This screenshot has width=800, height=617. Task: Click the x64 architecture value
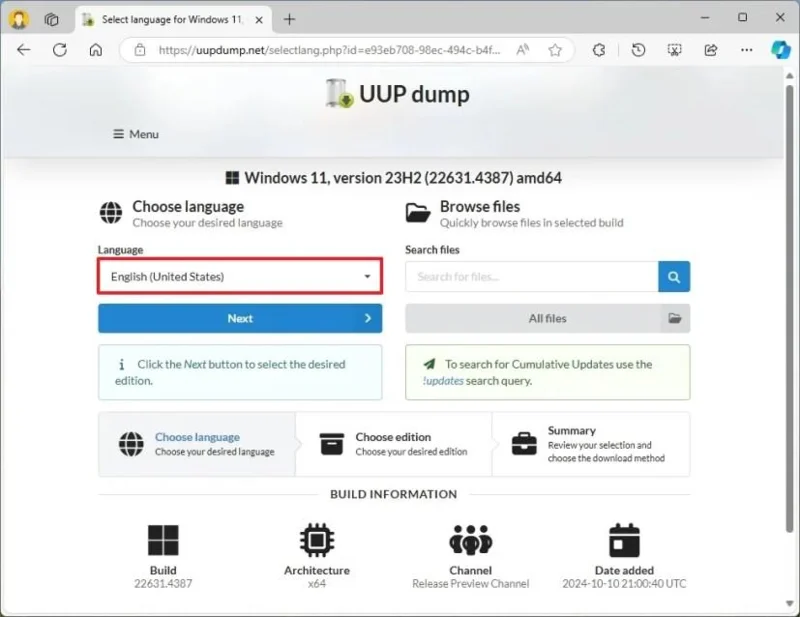pos(317,583)
